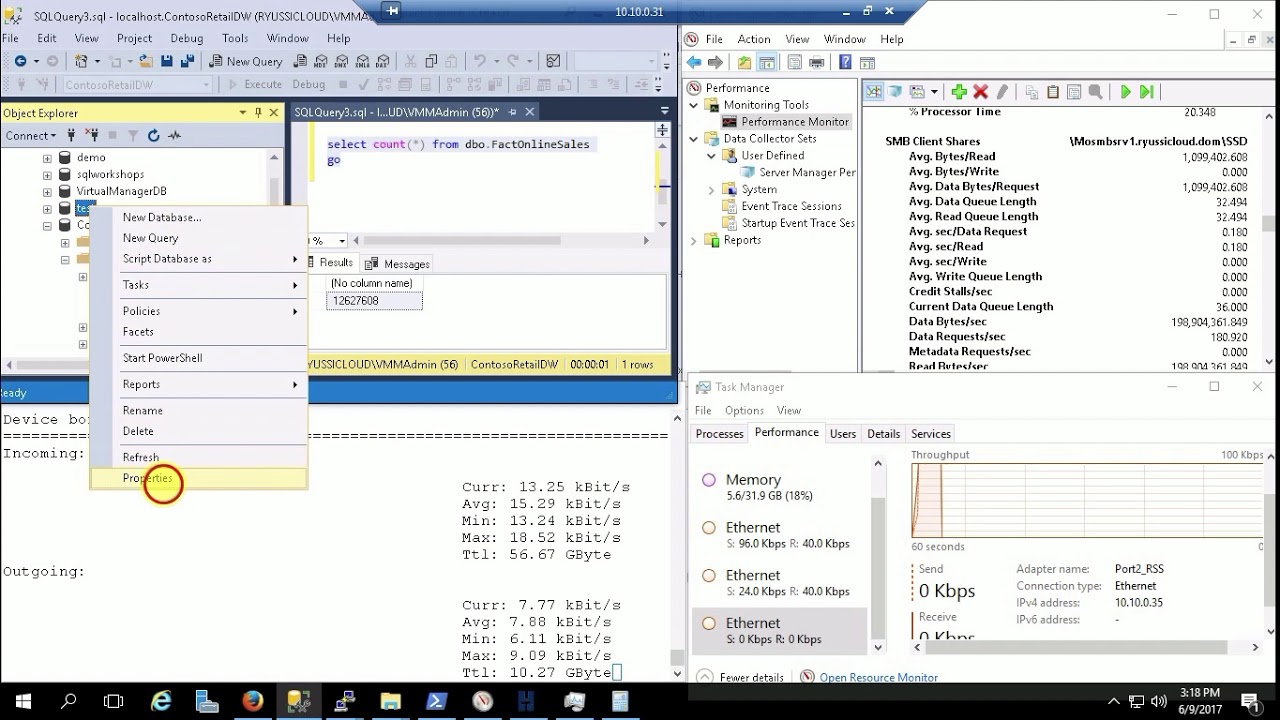Click the Windows Start button
This screenshot has width=1280, height=720.
point(22,701)
